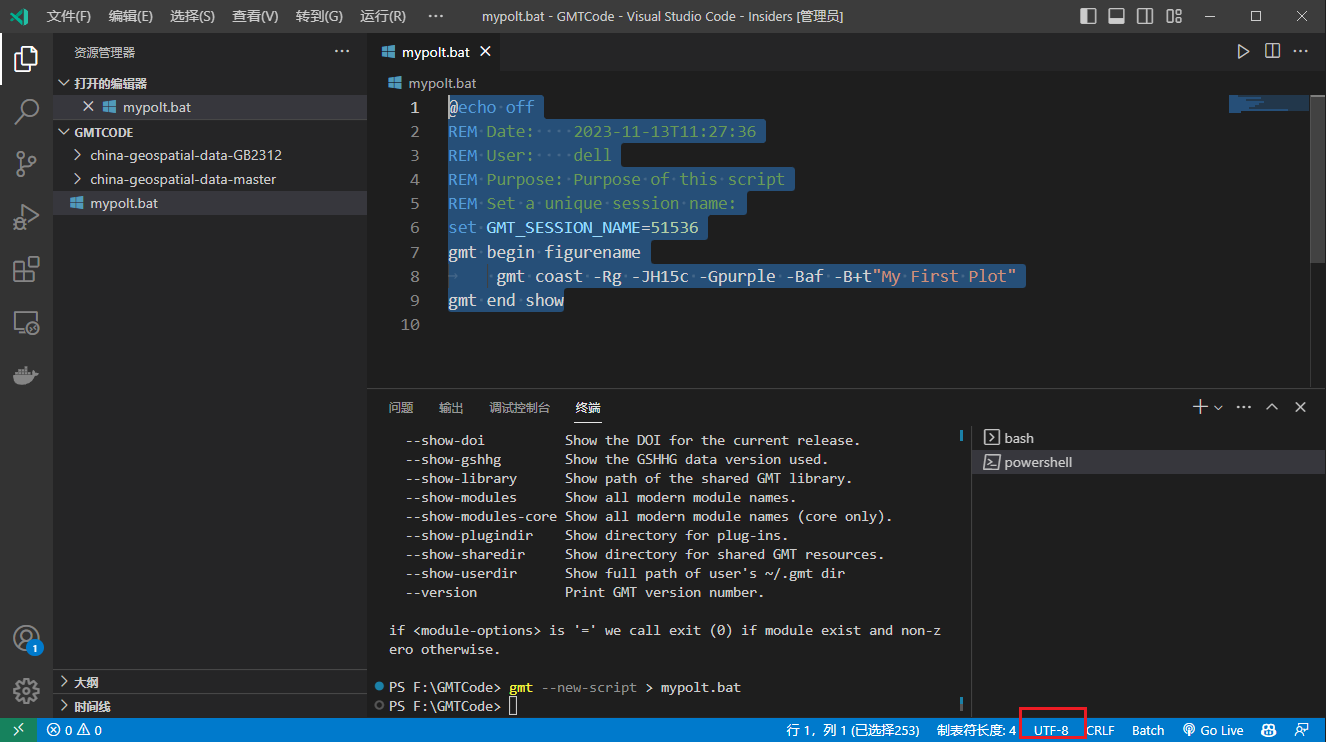Open mypolt.bat in GMTCODE file tree

click(x=210, y=203)
